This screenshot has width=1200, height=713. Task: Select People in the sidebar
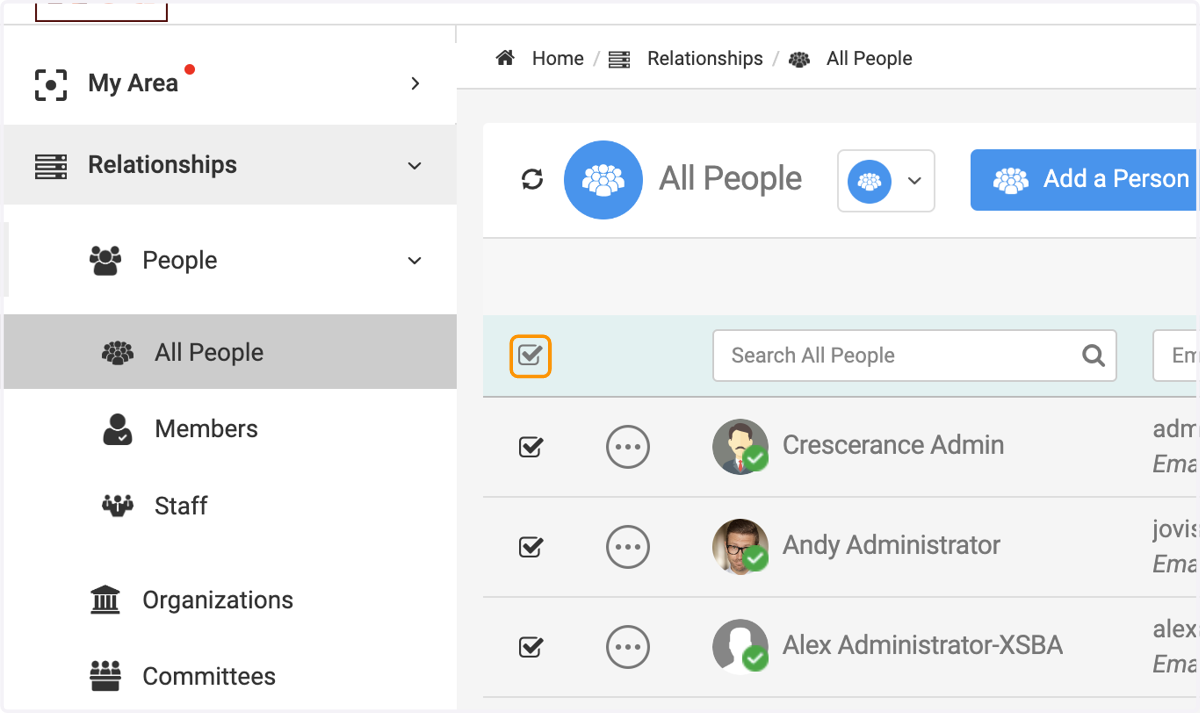[230, 260]
